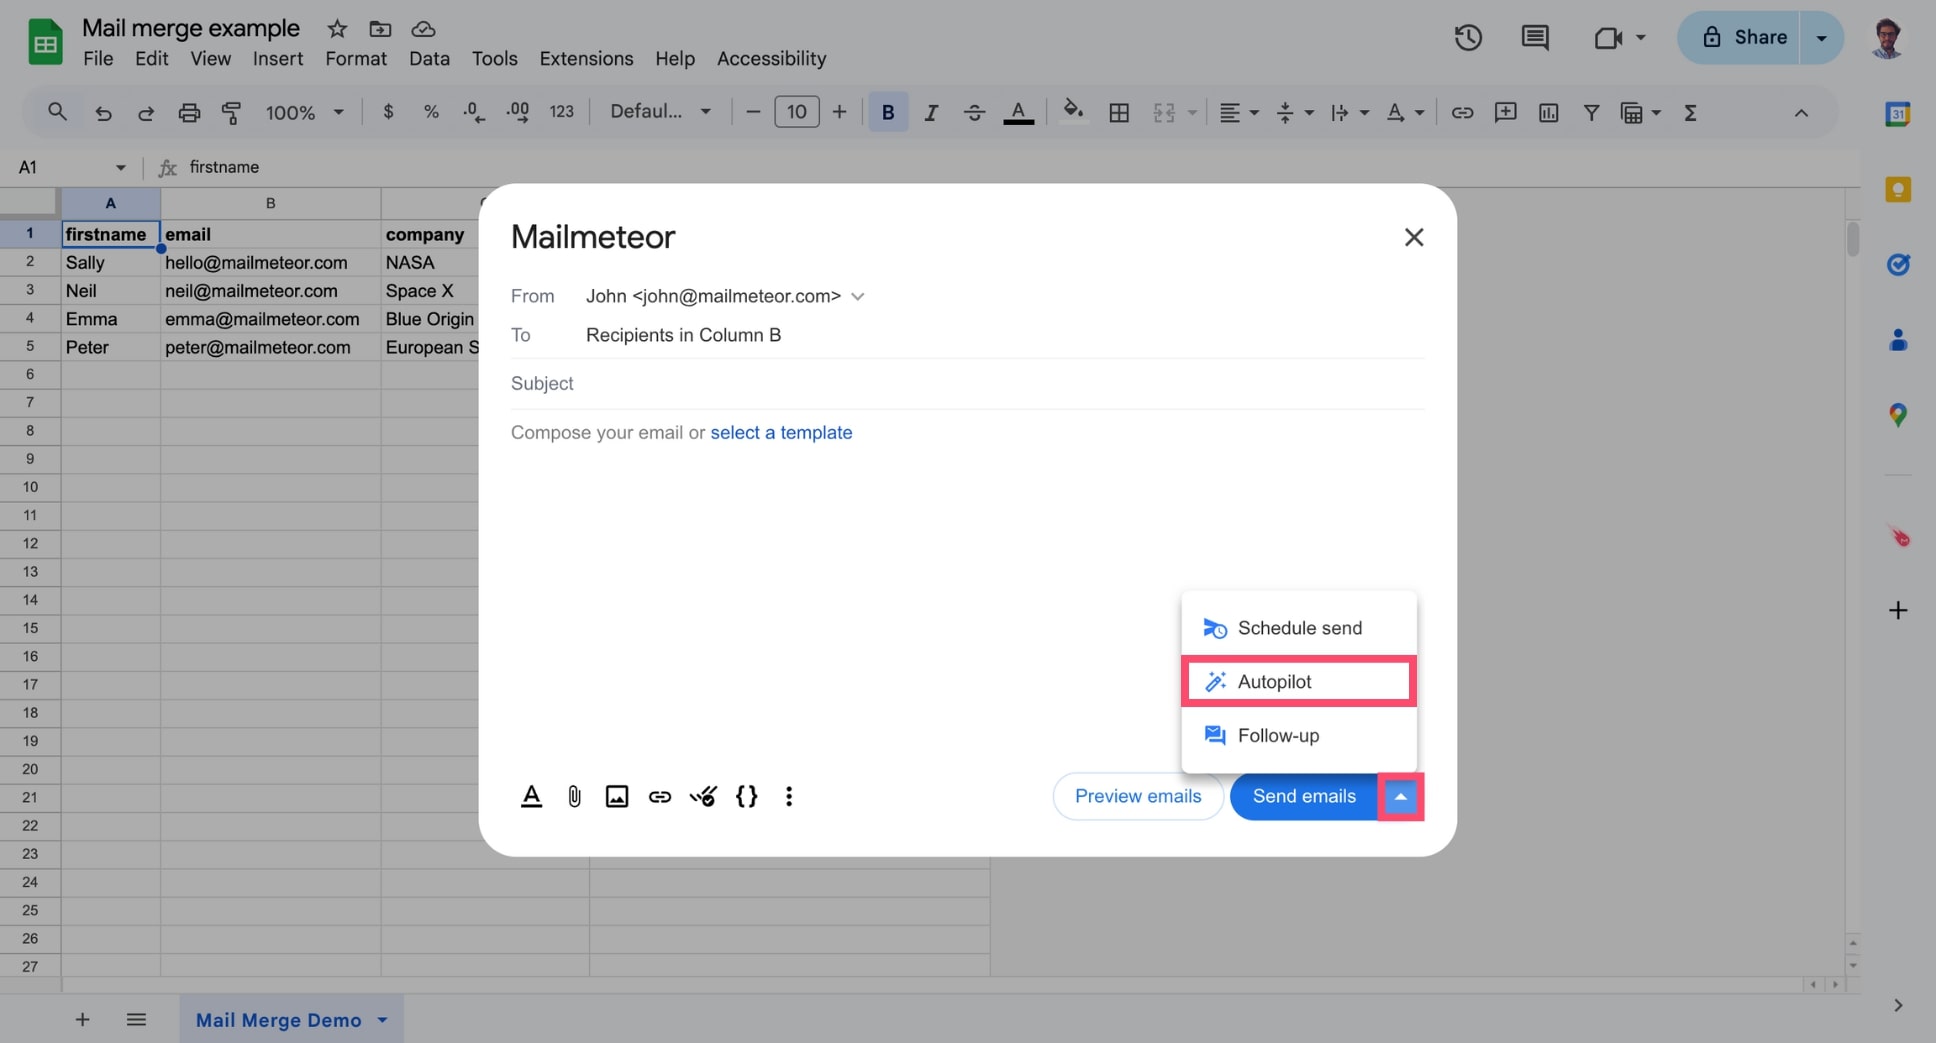This screenshot has width=1941, height=1043.
Task: Start a Meet call camera icon
Action: pos(1607,38)
